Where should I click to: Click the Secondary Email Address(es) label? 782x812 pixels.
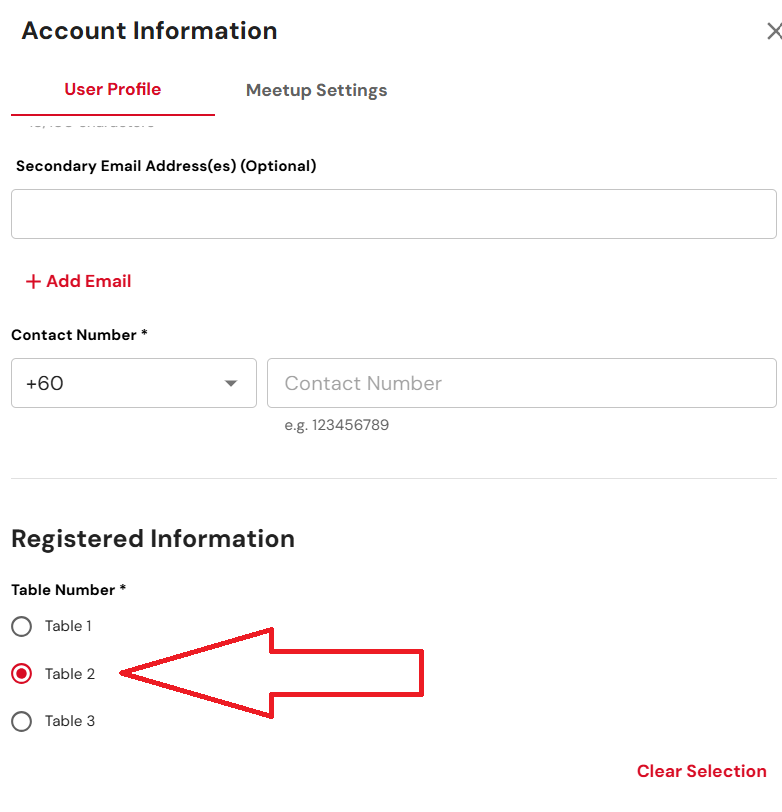pyautogui.click(x=166, y=166)
